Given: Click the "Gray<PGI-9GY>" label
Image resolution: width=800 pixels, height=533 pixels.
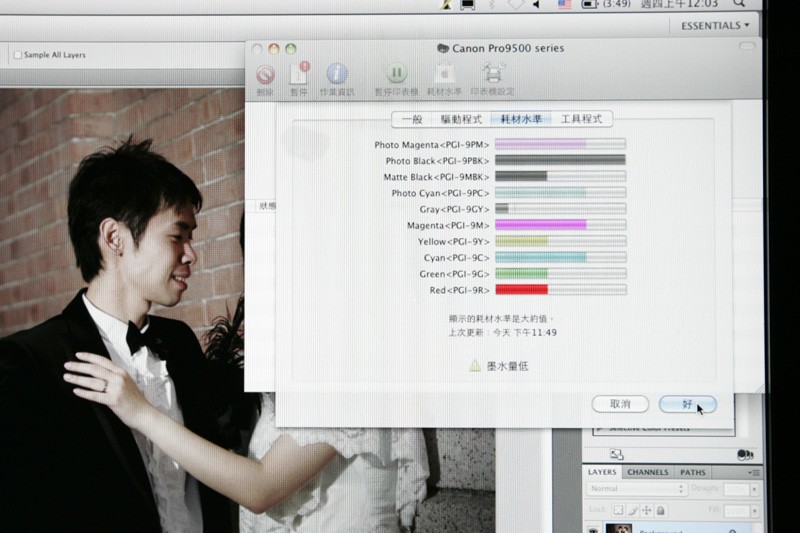Looking at the screenshot, I should (x=454, y=209).
